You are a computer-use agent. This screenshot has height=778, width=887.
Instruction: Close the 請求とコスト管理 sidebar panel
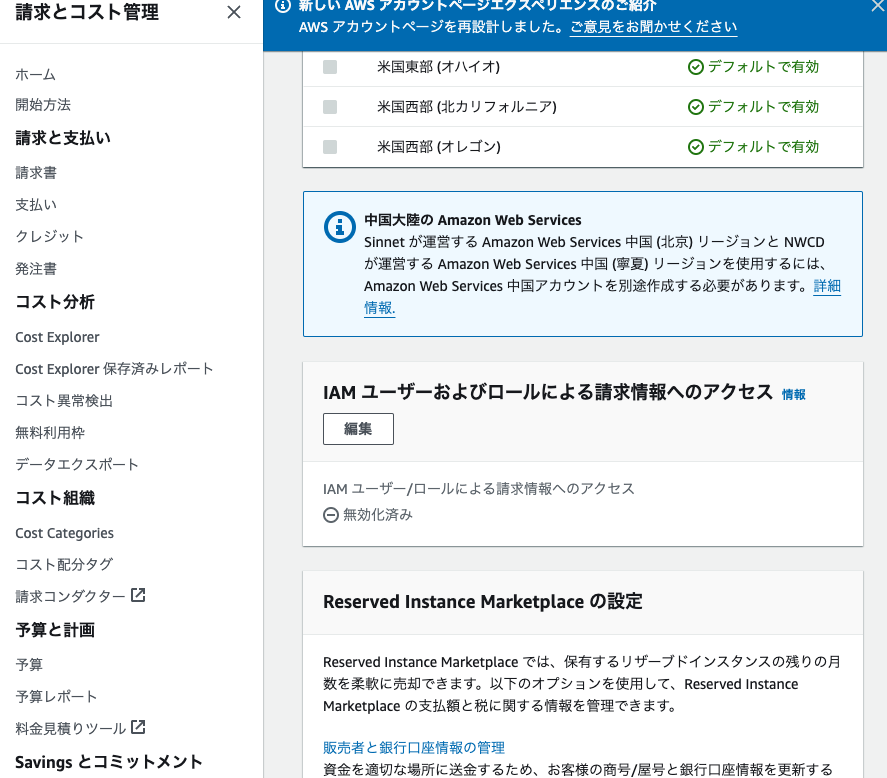point(234,12)
